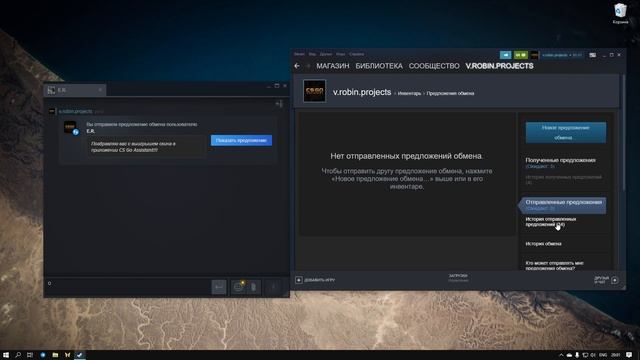Viewport: 640px width, 360px height.
Task: Click the Steam page vertical scrollbar
Action: [x=623, y=132]
